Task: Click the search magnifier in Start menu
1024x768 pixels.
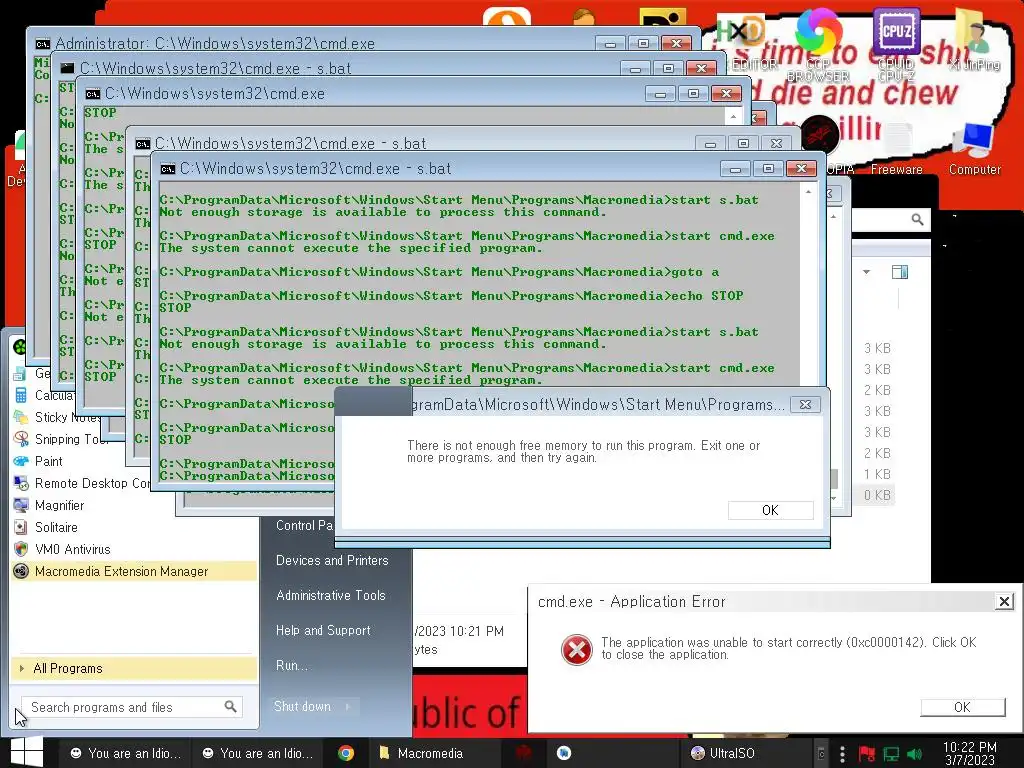Action: coord(230,707)
